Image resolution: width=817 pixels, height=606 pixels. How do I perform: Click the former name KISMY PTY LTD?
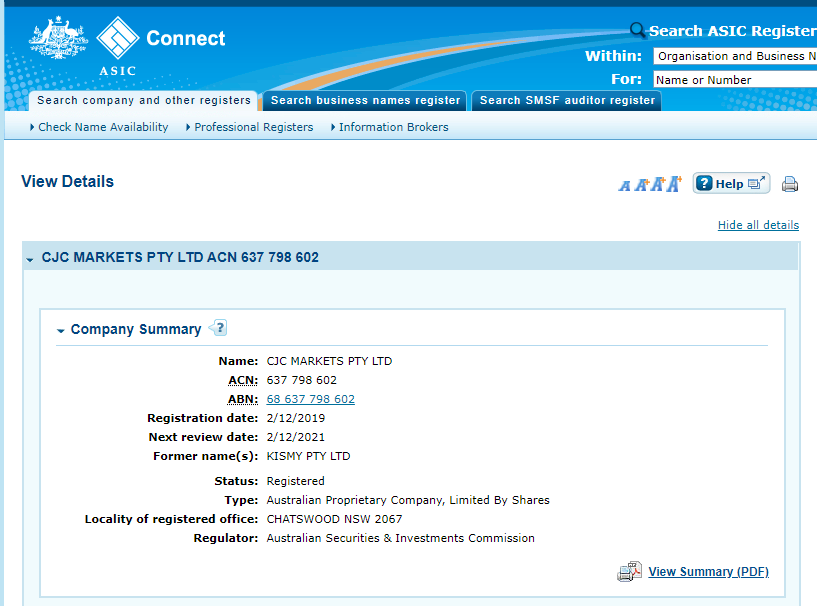(308, 456)
